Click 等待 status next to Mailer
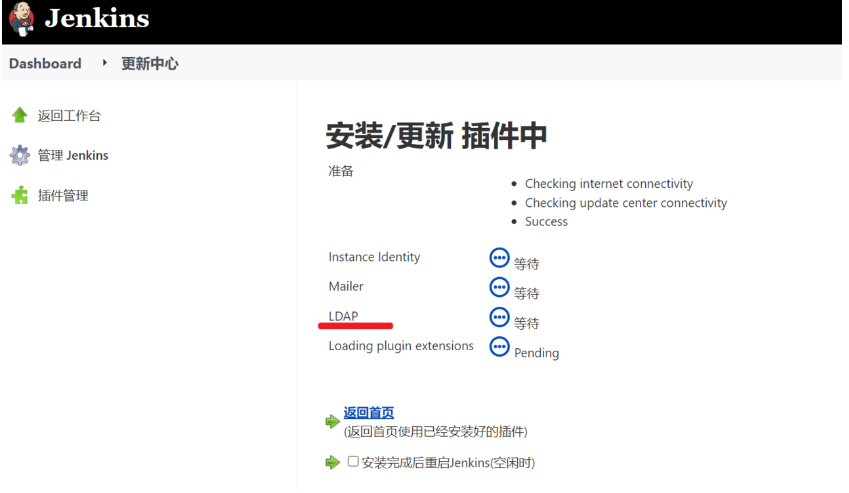The height and width of the screenshot is (493, 849). (526, 293)
